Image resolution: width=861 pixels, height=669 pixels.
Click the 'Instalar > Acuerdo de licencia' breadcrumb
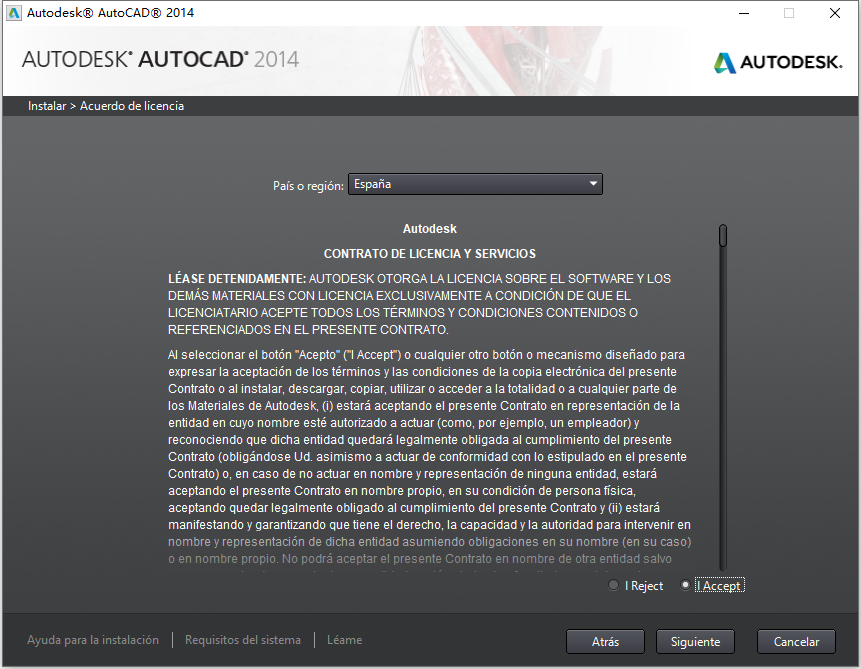click(x=106, y=106)
